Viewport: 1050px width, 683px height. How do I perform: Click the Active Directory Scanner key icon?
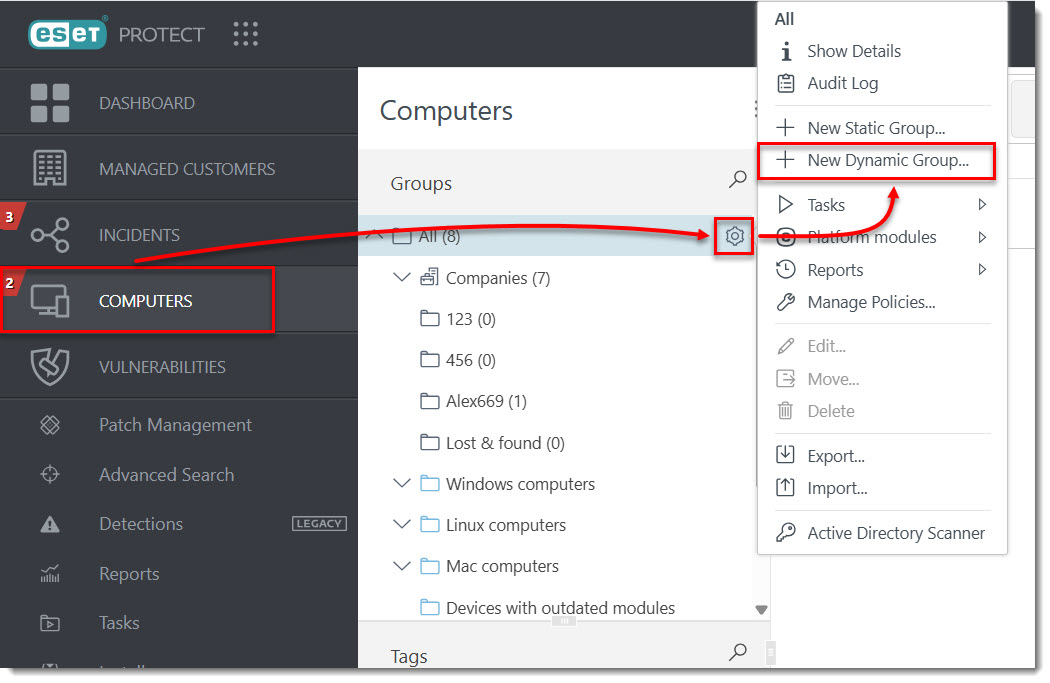coord(785,532)
